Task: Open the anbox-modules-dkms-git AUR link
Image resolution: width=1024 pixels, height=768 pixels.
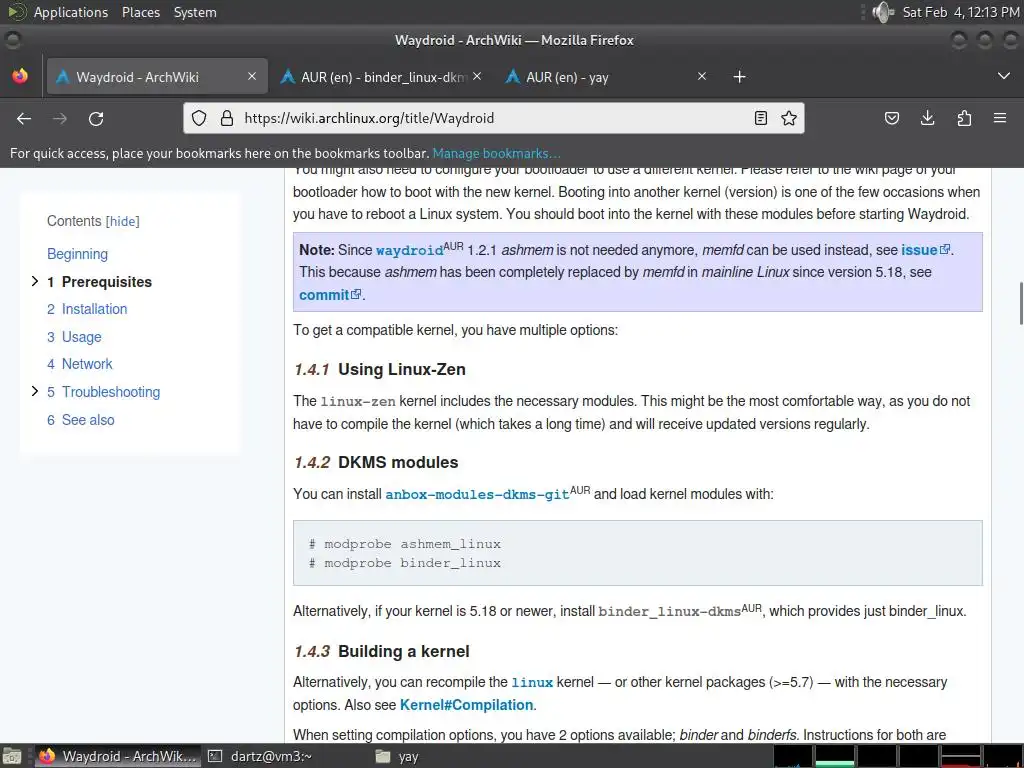Action: [477, 494]
